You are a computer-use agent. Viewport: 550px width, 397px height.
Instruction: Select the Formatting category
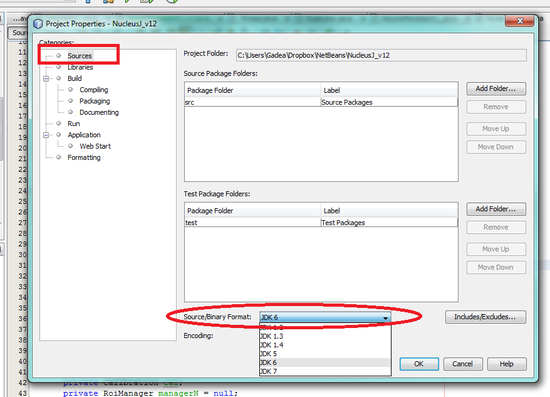84,157
